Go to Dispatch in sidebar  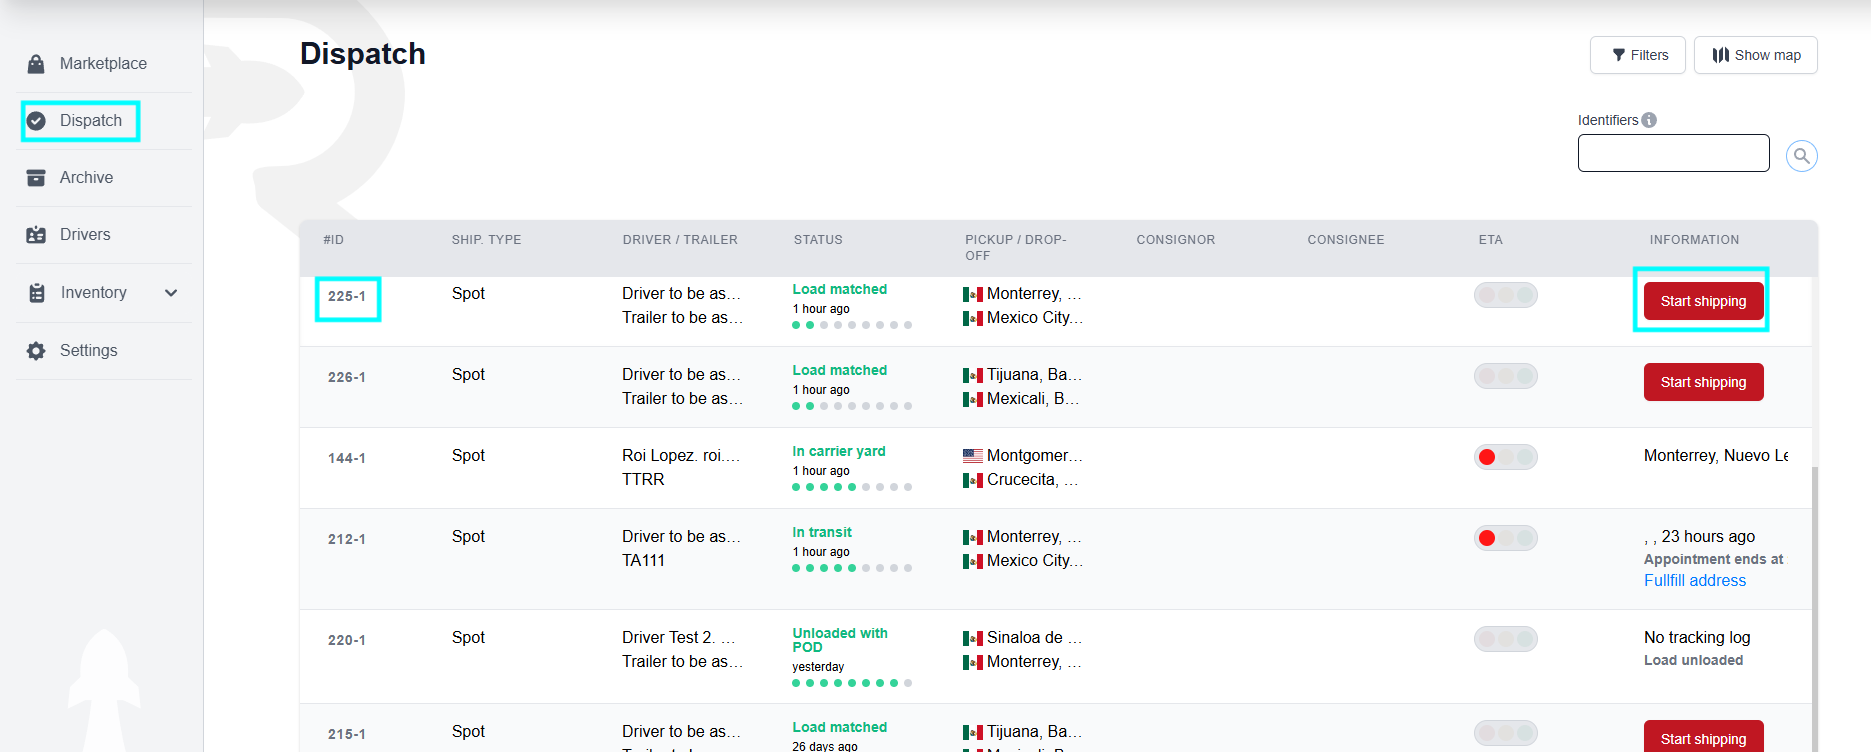(x=91, y=121)
